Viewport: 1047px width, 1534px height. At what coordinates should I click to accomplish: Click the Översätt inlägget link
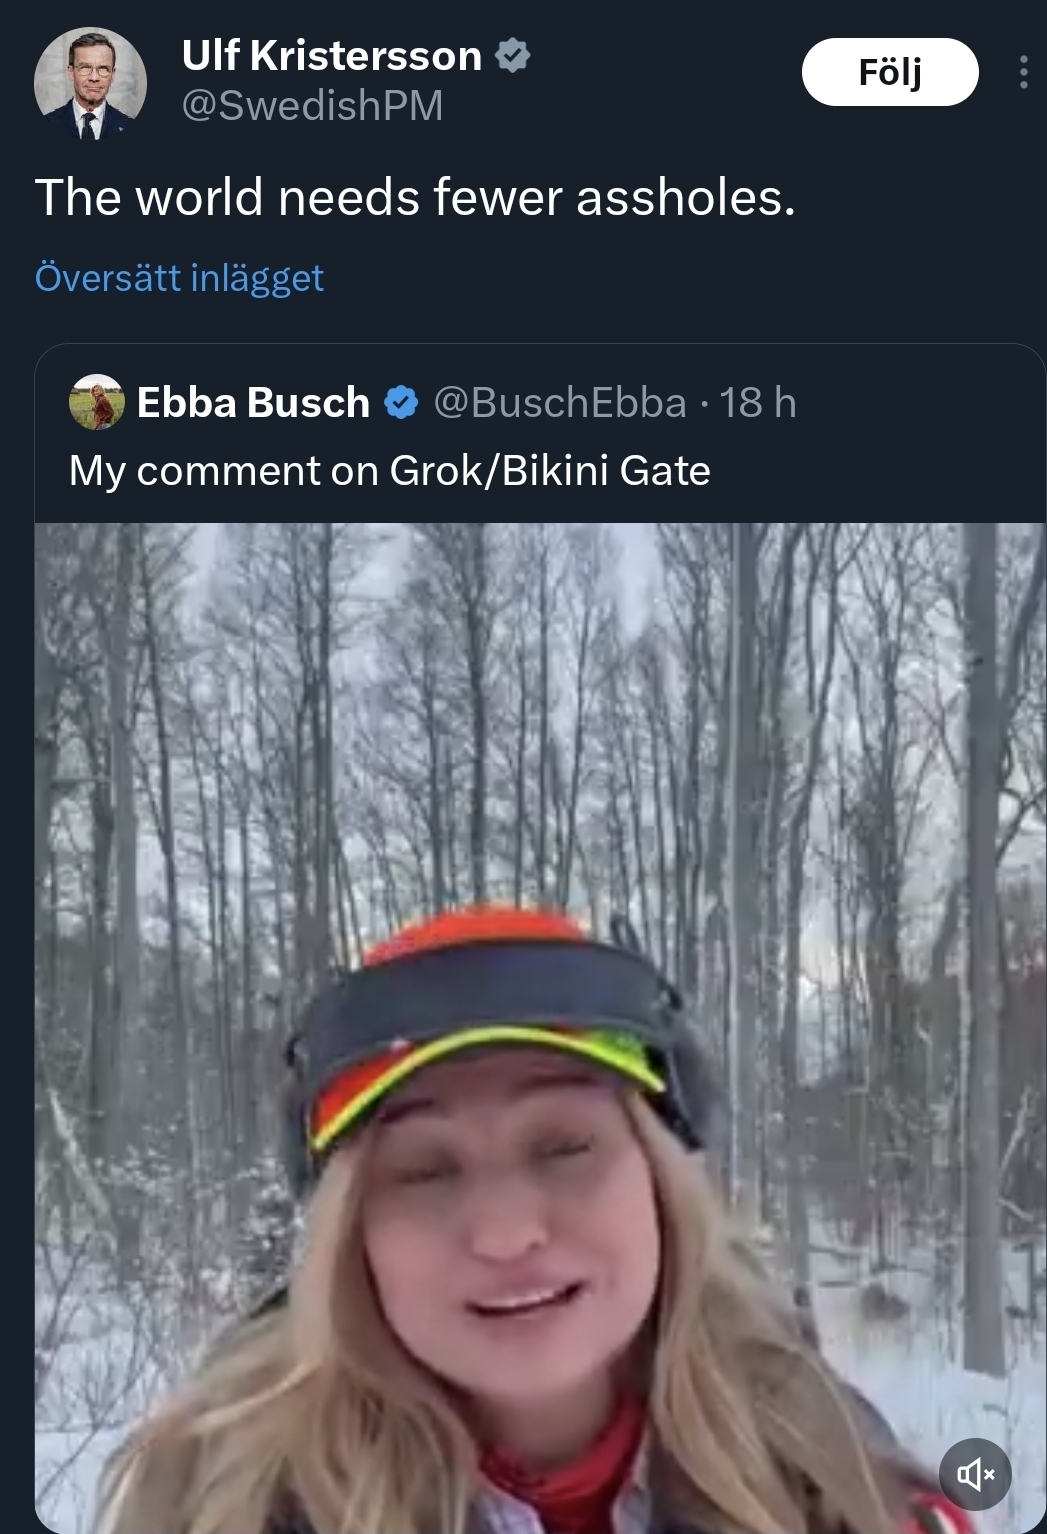[x=179, y=278]
